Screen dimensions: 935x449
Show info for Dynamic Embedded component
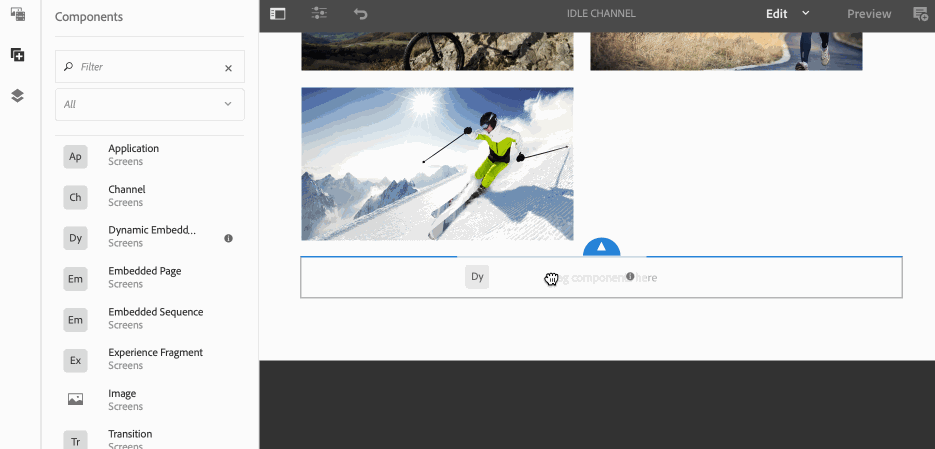click(228, 238)
